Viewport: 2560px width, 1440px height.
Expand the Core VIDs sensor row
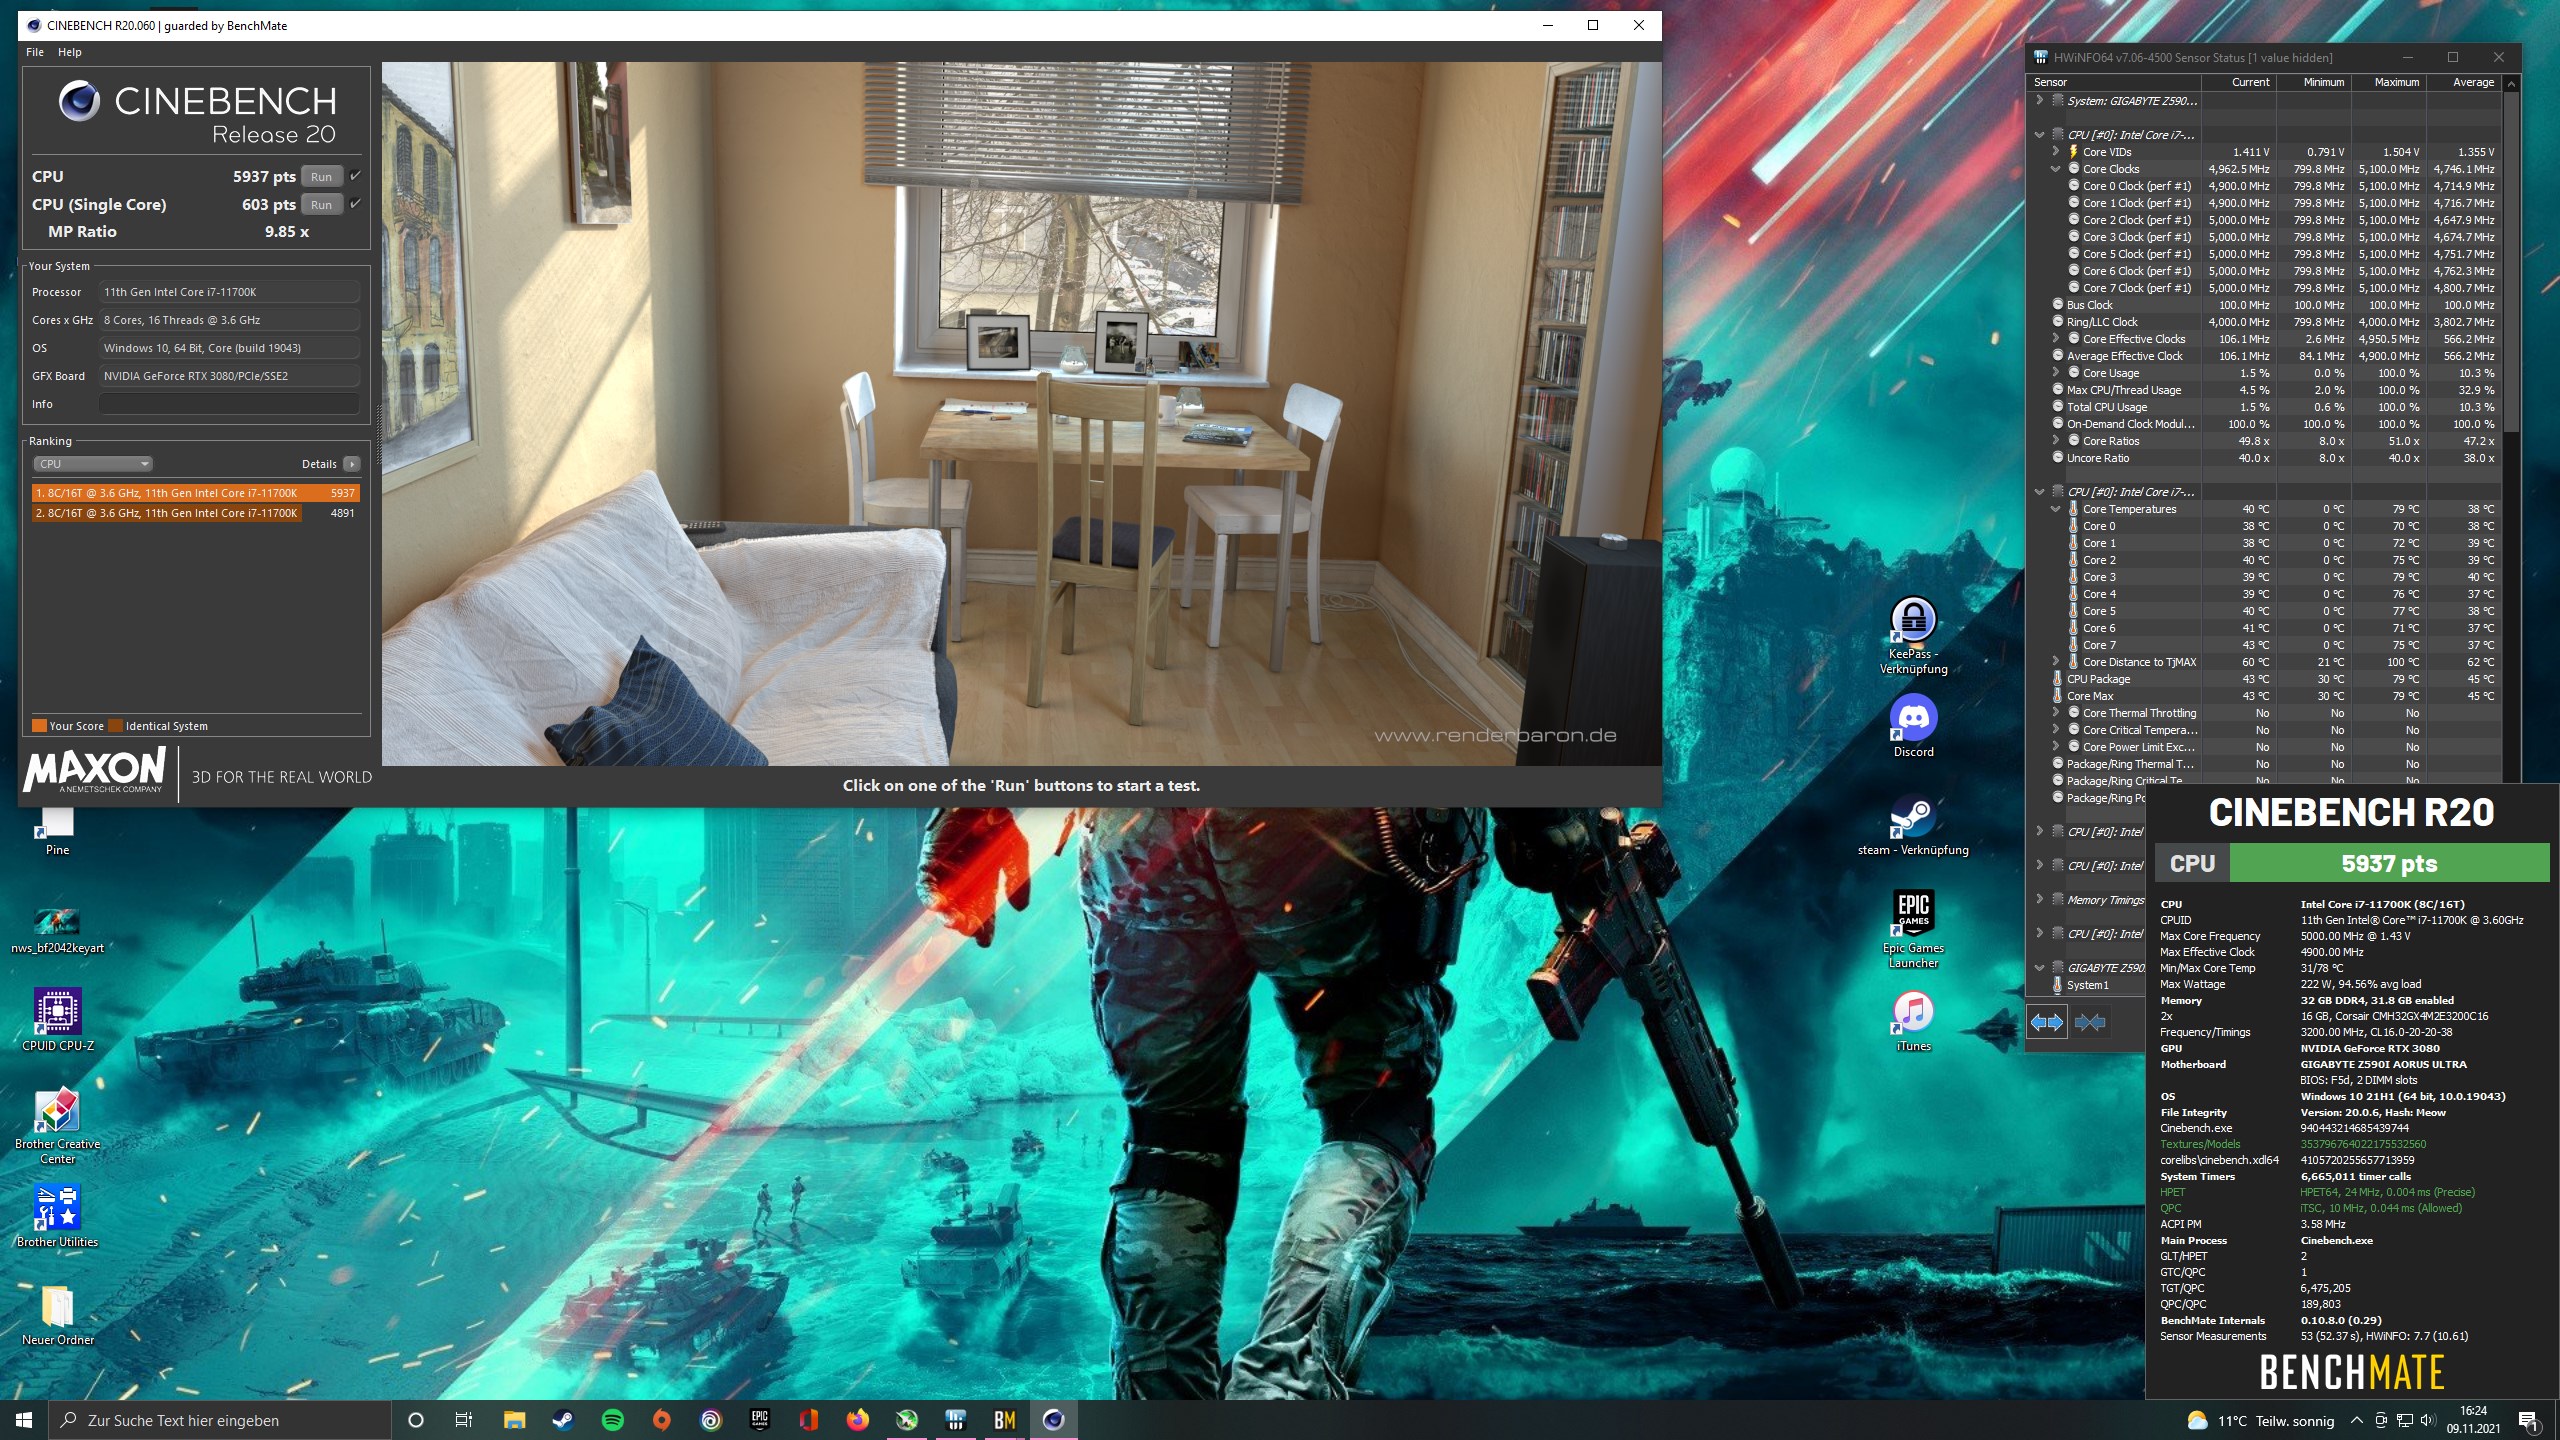tap(2056, 152)
